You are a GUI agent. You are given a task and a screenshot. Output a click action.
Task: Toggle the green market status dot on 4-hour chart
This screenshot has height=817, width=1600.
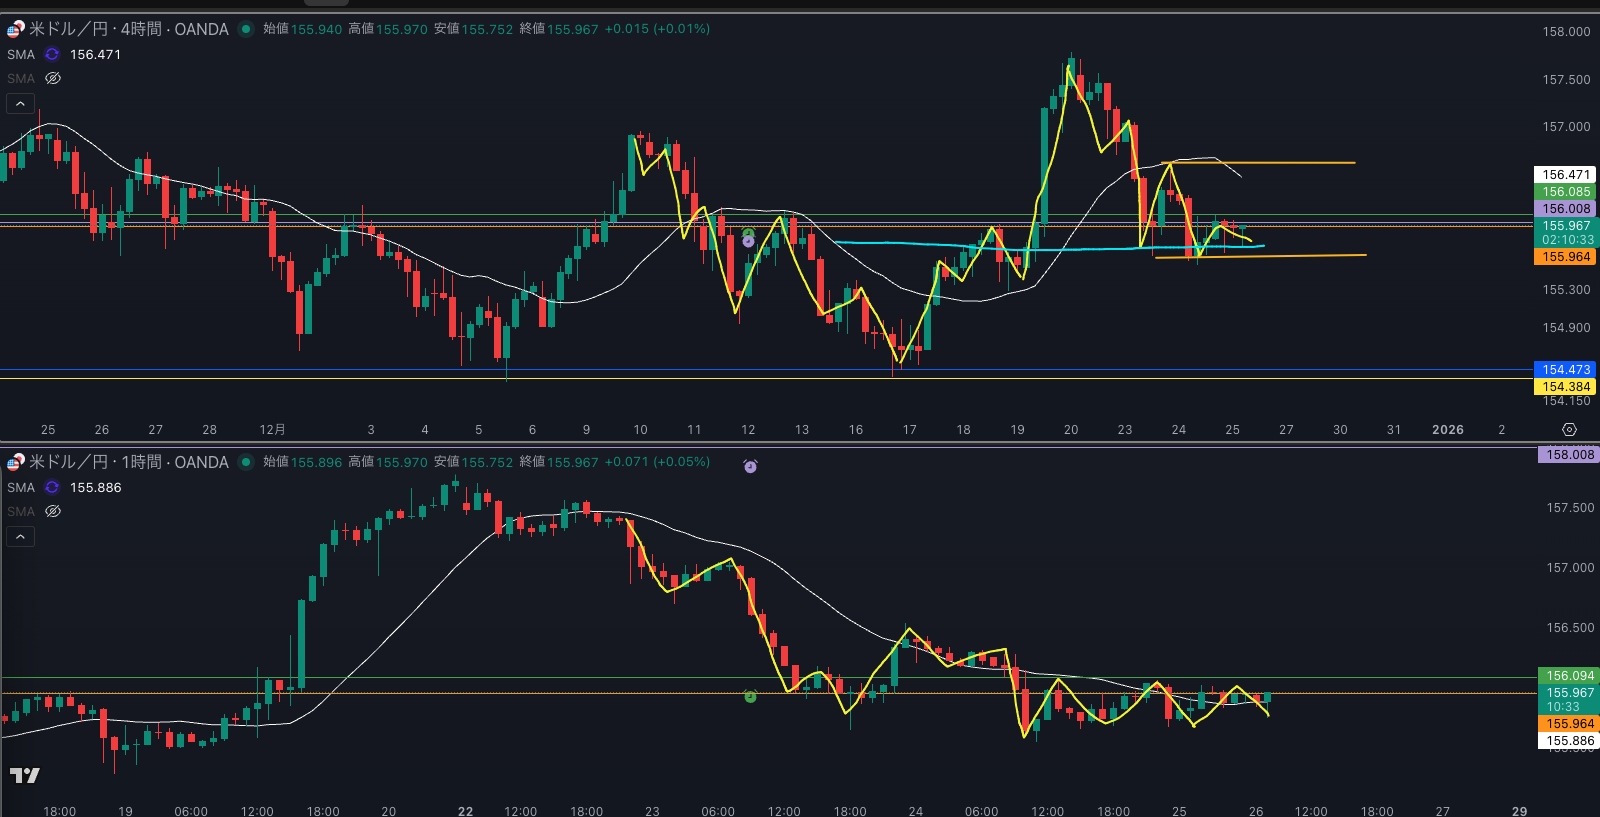click(x=245, y=29)
